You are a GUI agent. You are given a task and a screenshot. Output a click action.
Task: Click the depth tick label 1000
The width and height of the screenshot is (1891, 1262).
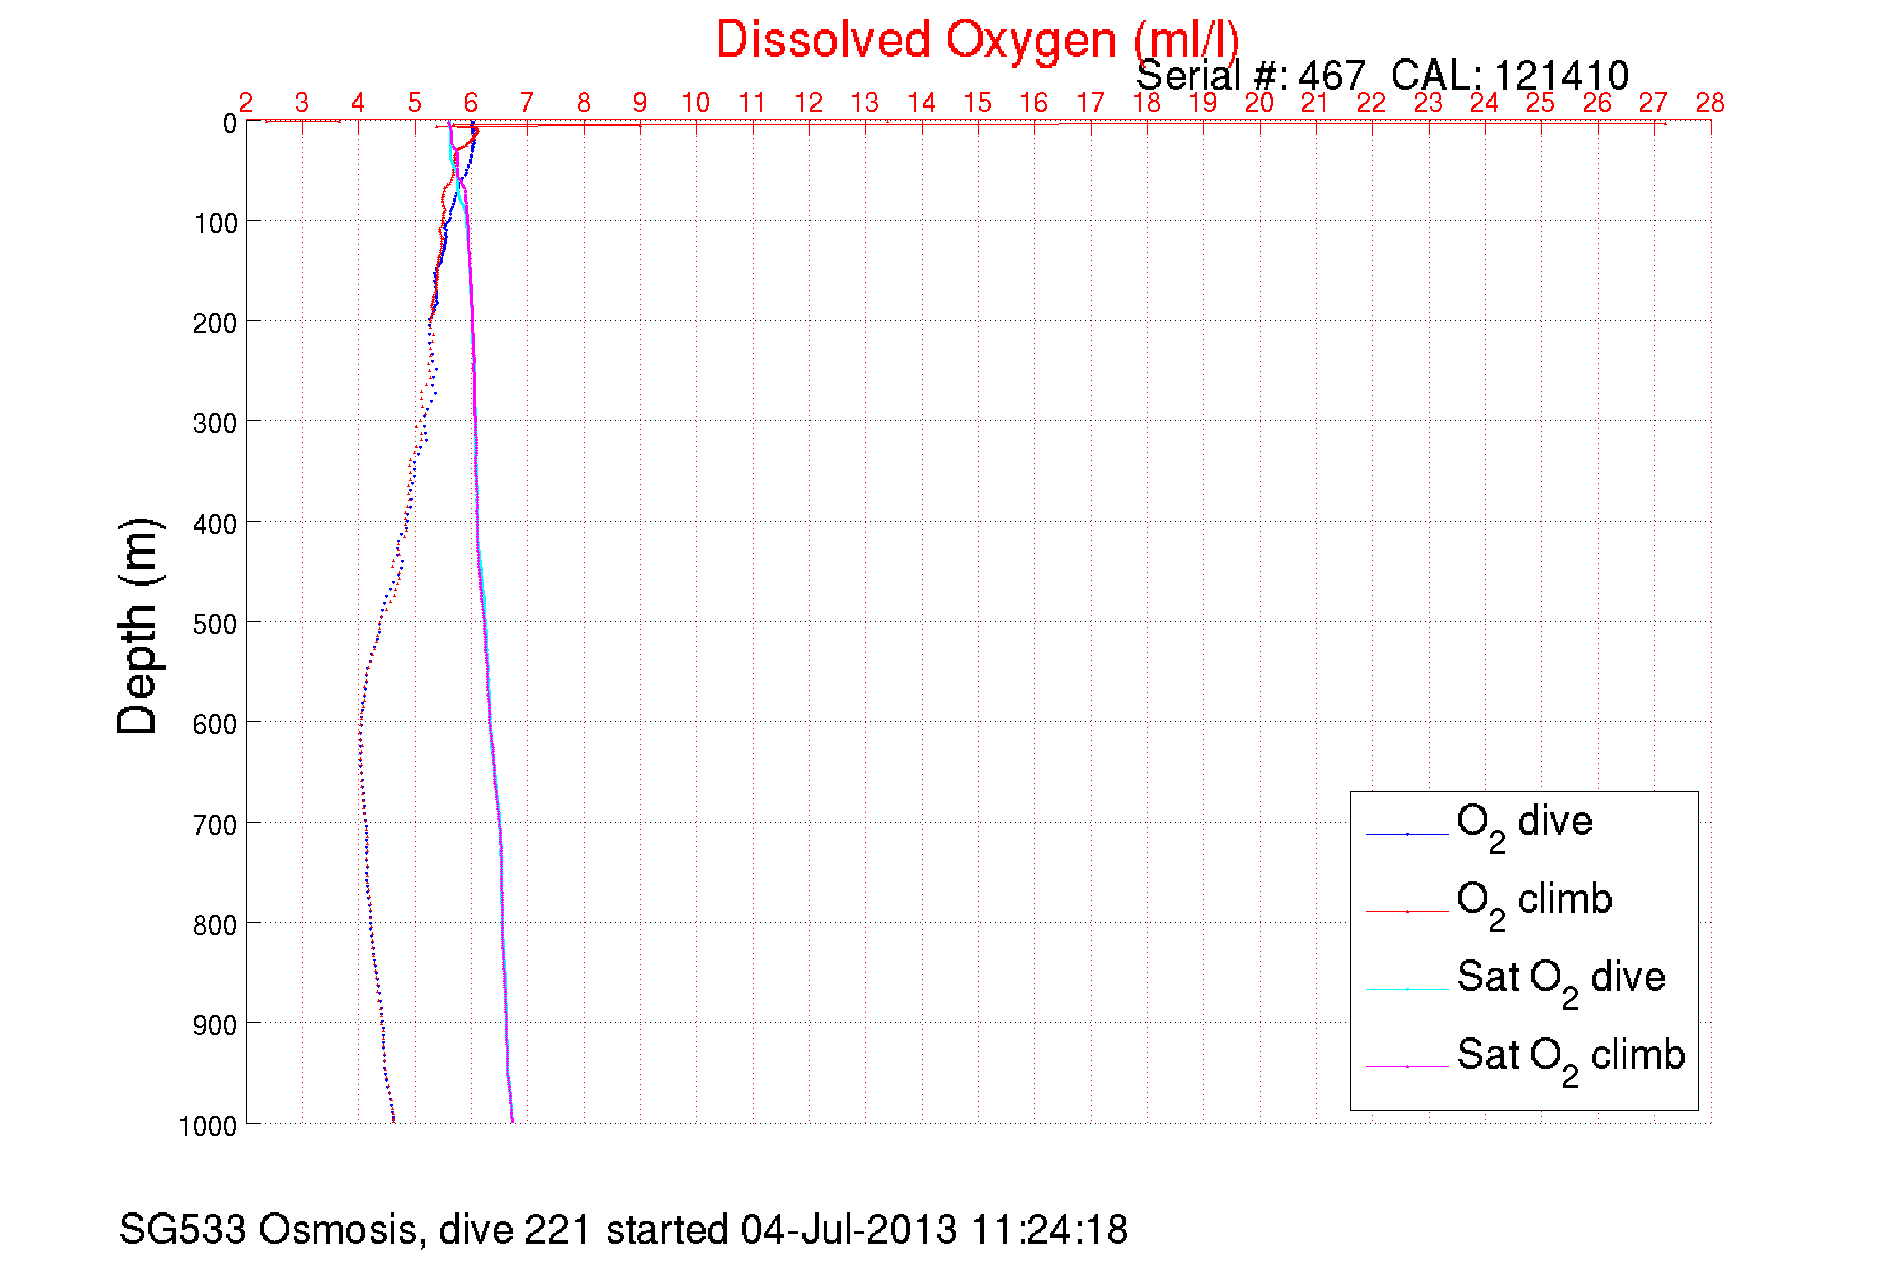point(209,1126)
